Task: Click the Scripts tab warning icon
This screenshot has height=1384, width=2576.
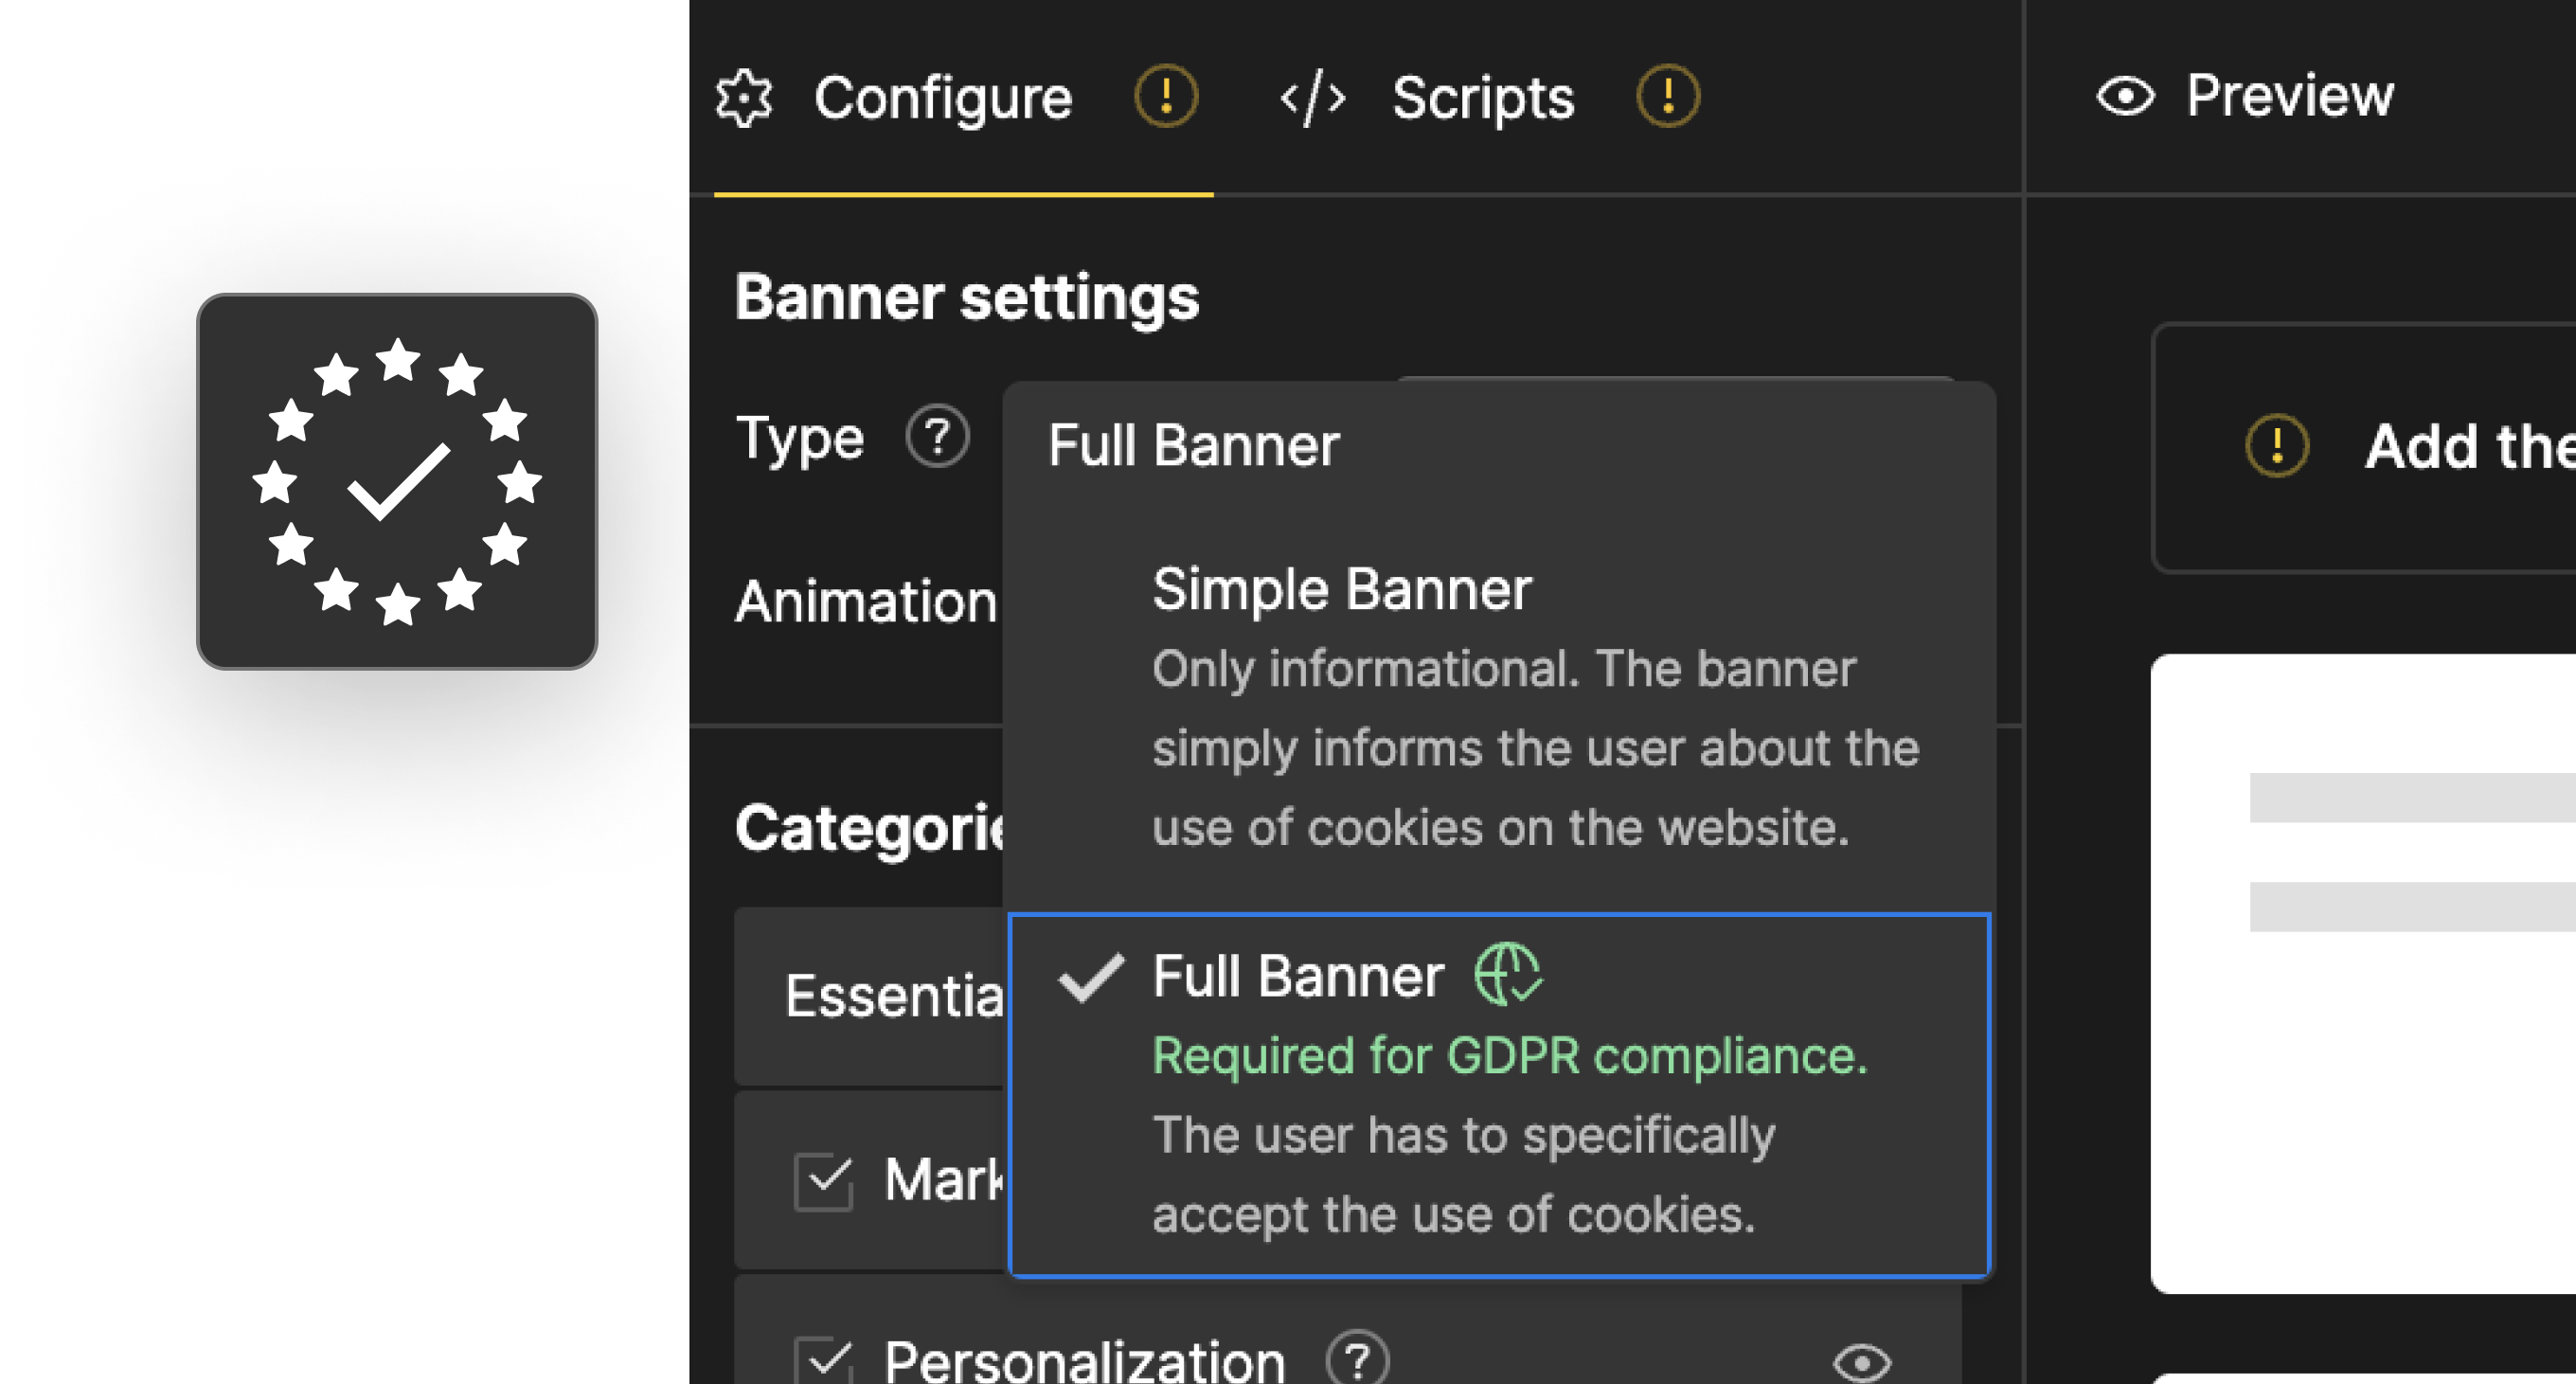Action: [1667, 96]
